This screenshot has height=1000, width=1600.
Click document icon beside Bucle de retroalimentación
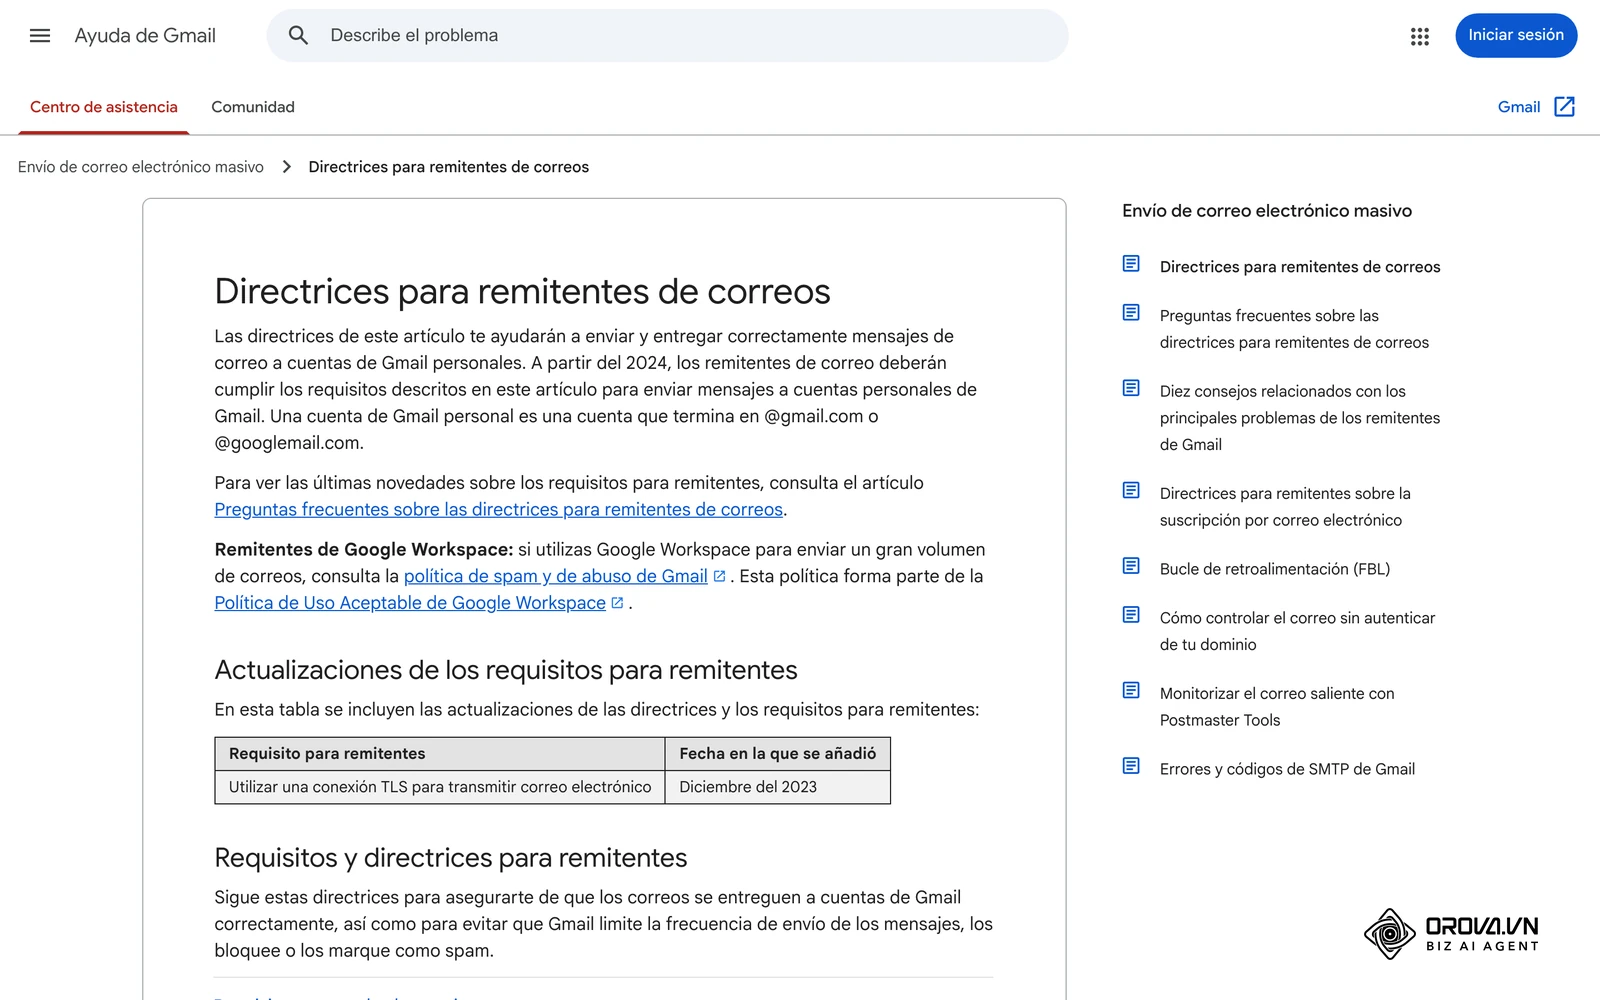[1131, 566]
